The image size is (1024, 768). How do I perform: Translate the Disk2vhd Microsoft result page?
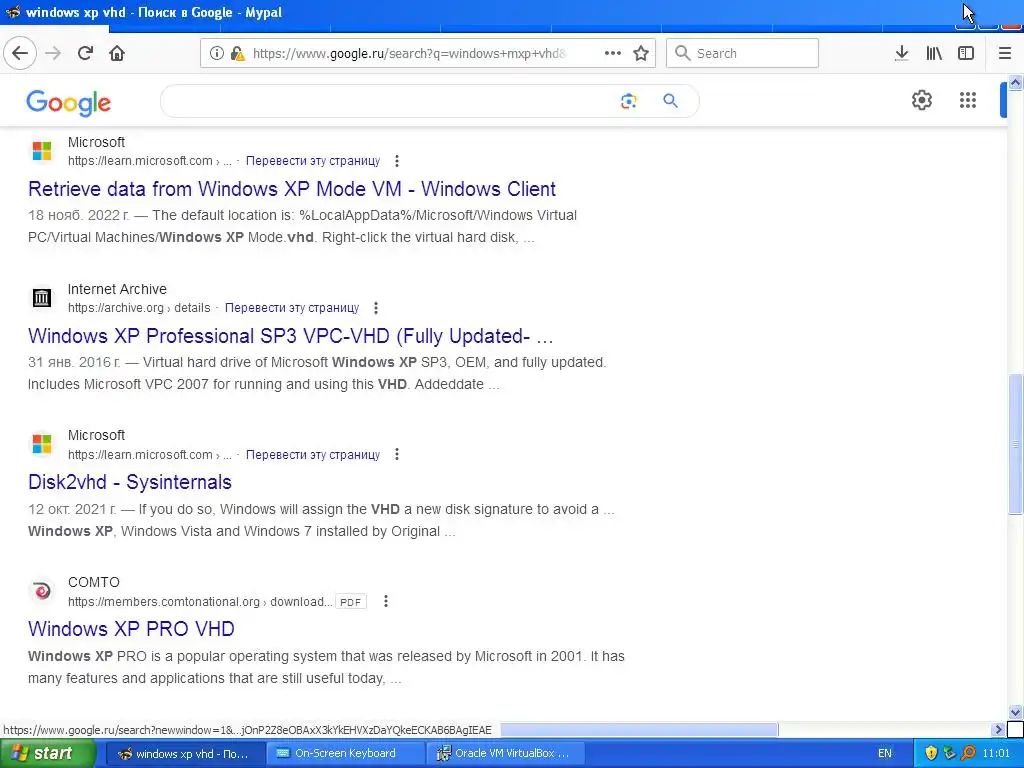pyautogui.click(x=313, y=455)
